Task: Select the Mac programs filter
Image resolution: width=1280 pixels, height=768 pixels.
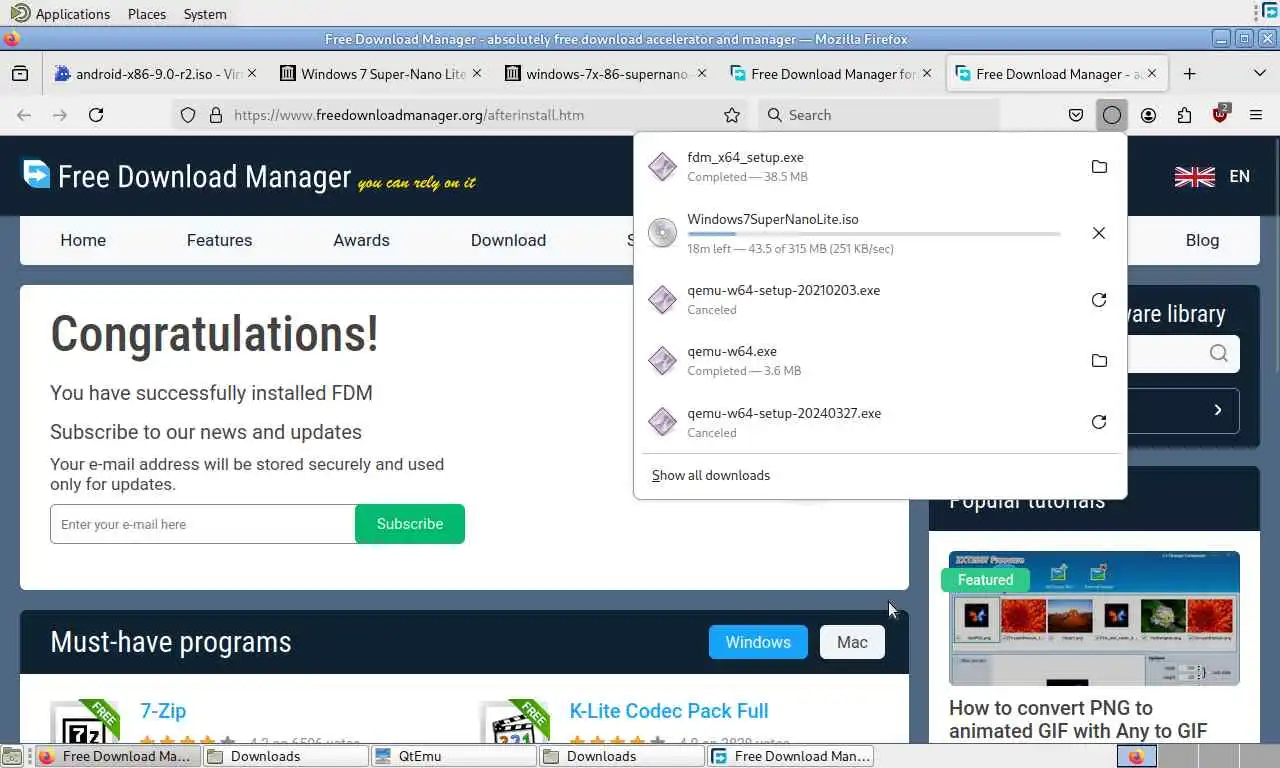Action: coord(852,642)
